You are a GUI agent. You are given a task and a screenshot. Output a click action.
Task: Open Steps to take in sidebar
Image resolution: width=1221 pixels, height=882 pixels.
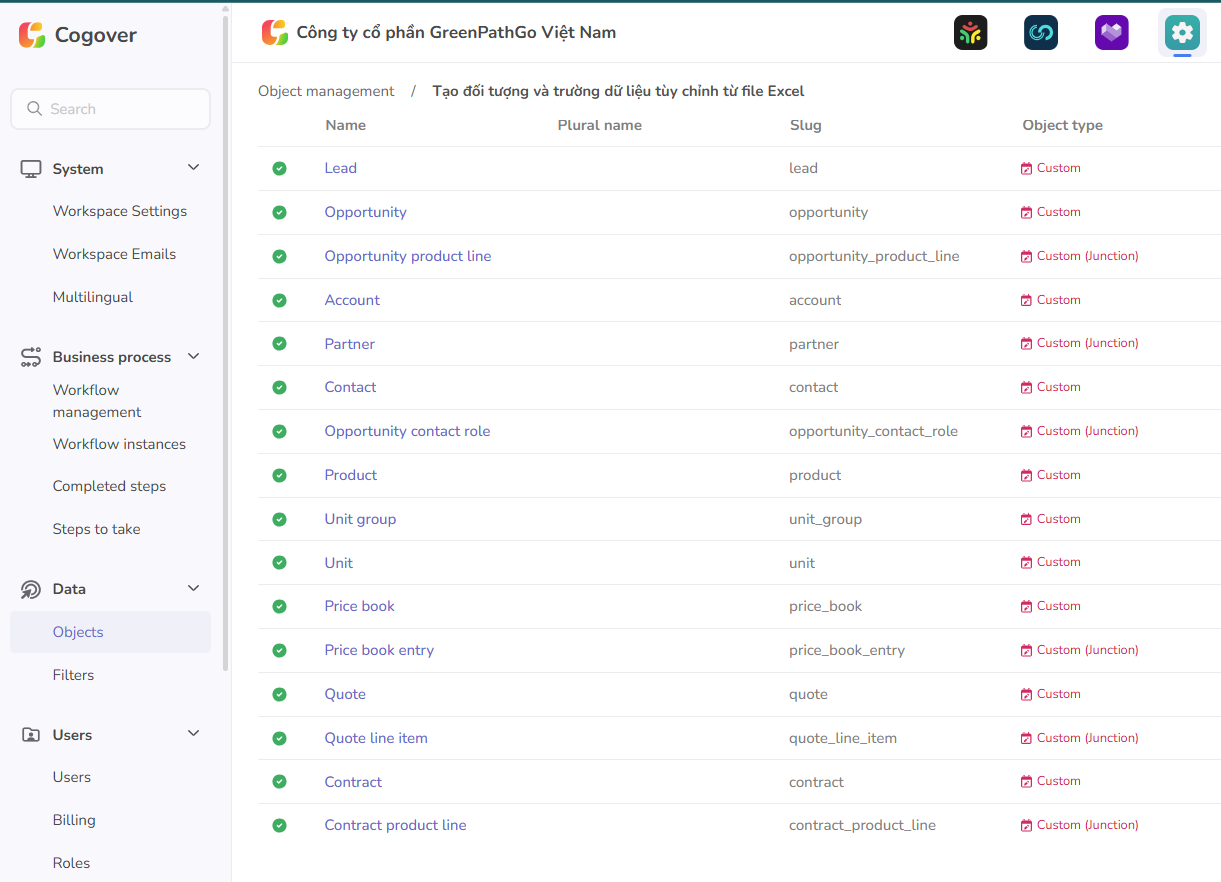[x=96, y=529]
